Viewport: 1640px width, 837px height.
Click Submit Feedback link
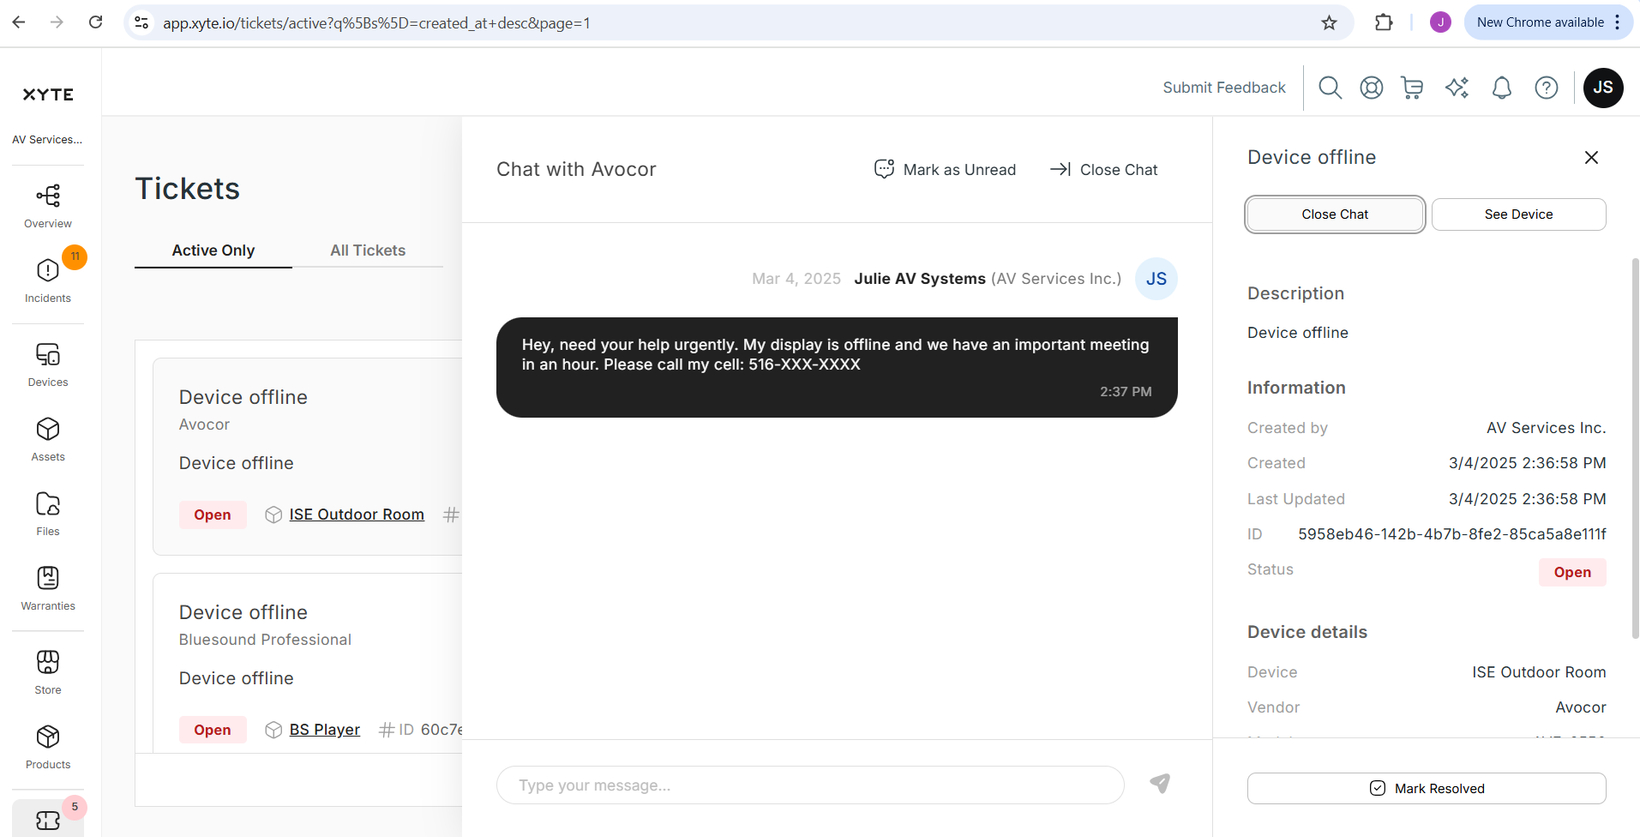(1224, 88)
